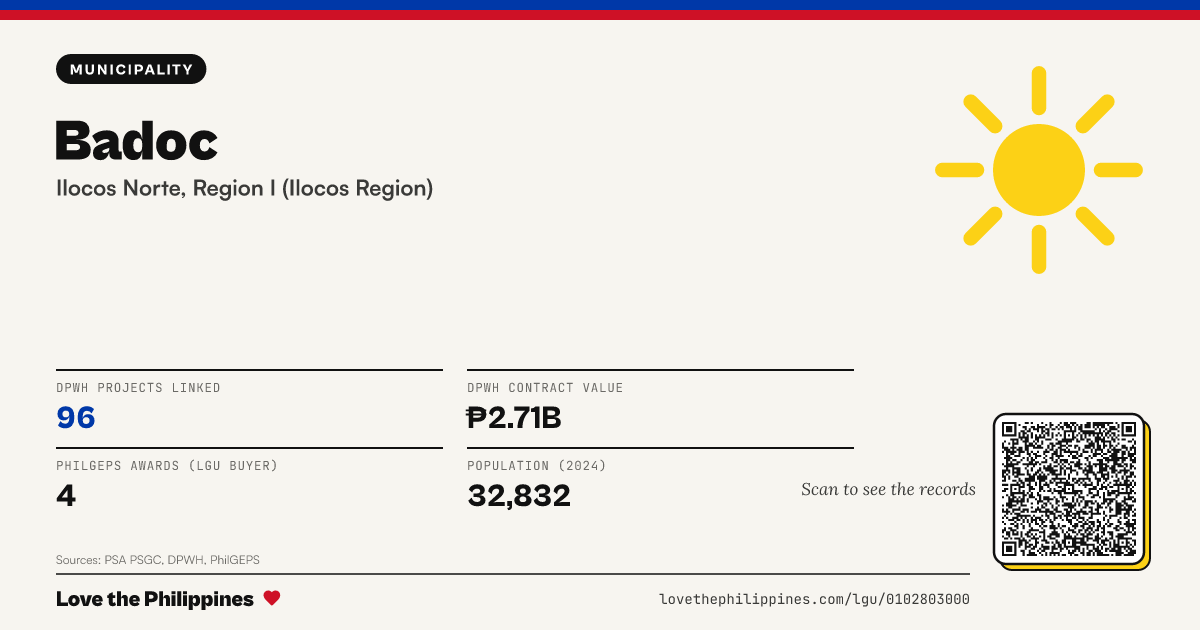Click the QR code image

[x=1069, y=489]
